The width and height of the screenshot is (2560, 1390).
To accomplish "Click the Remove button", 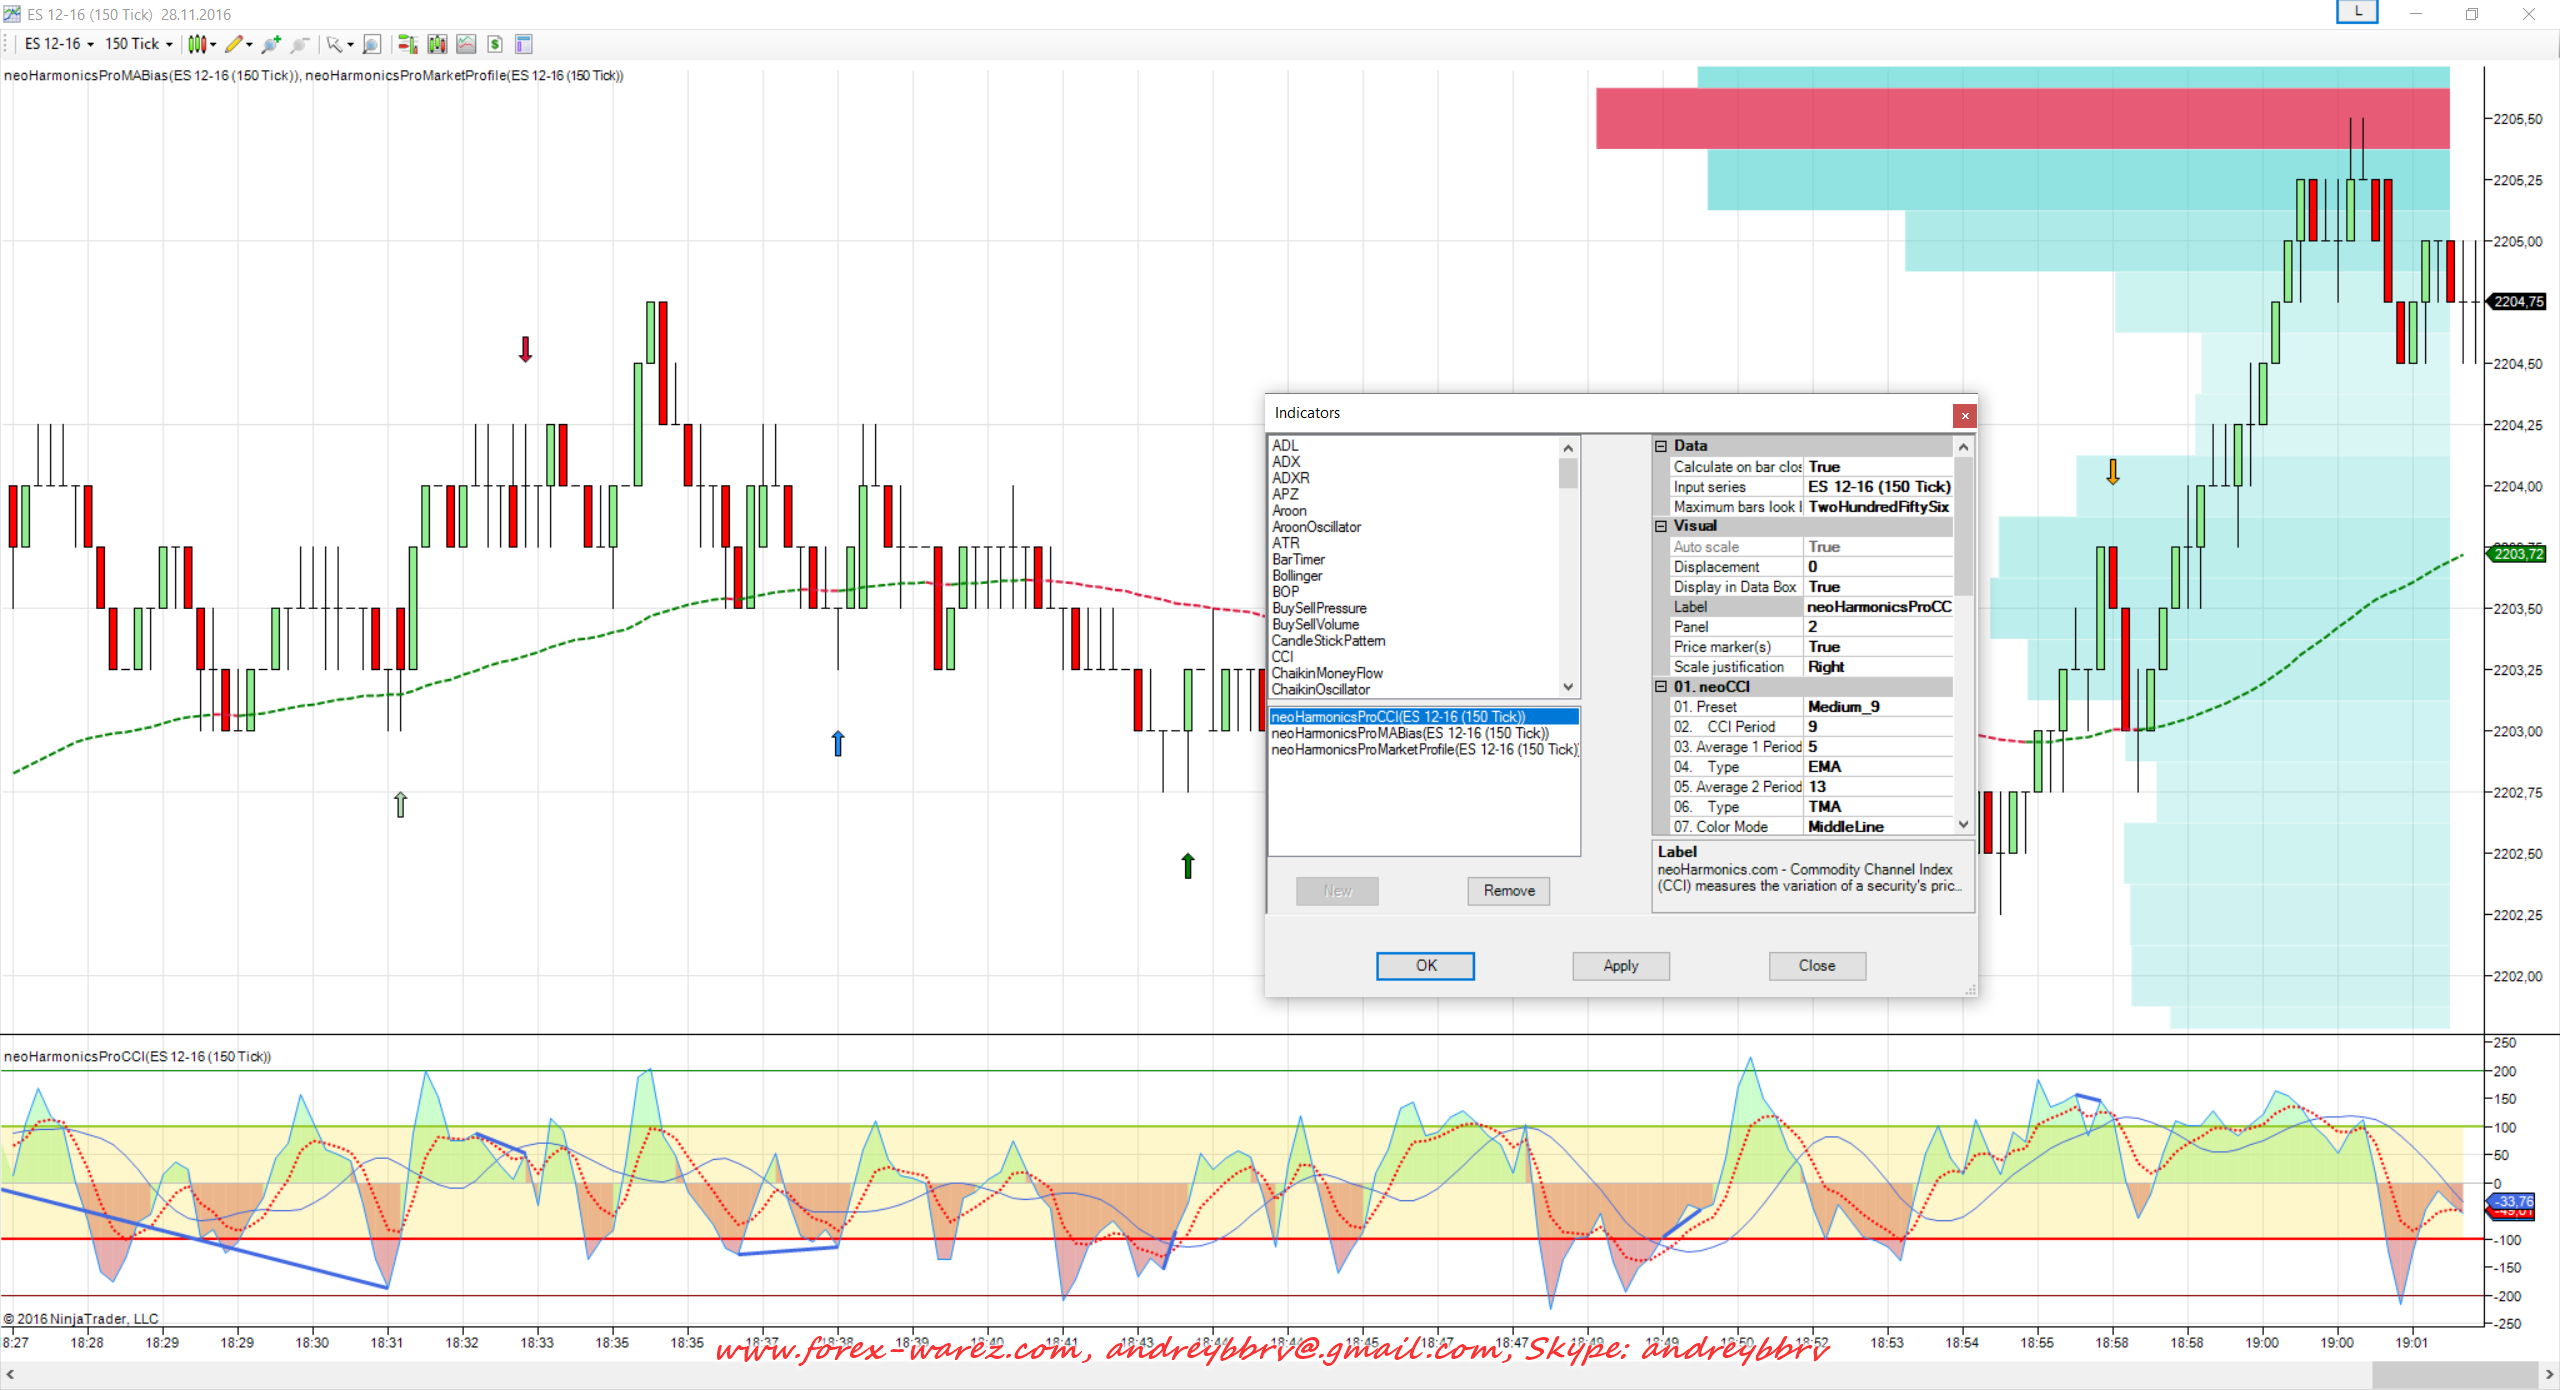I will click(x=1508, y=891).
